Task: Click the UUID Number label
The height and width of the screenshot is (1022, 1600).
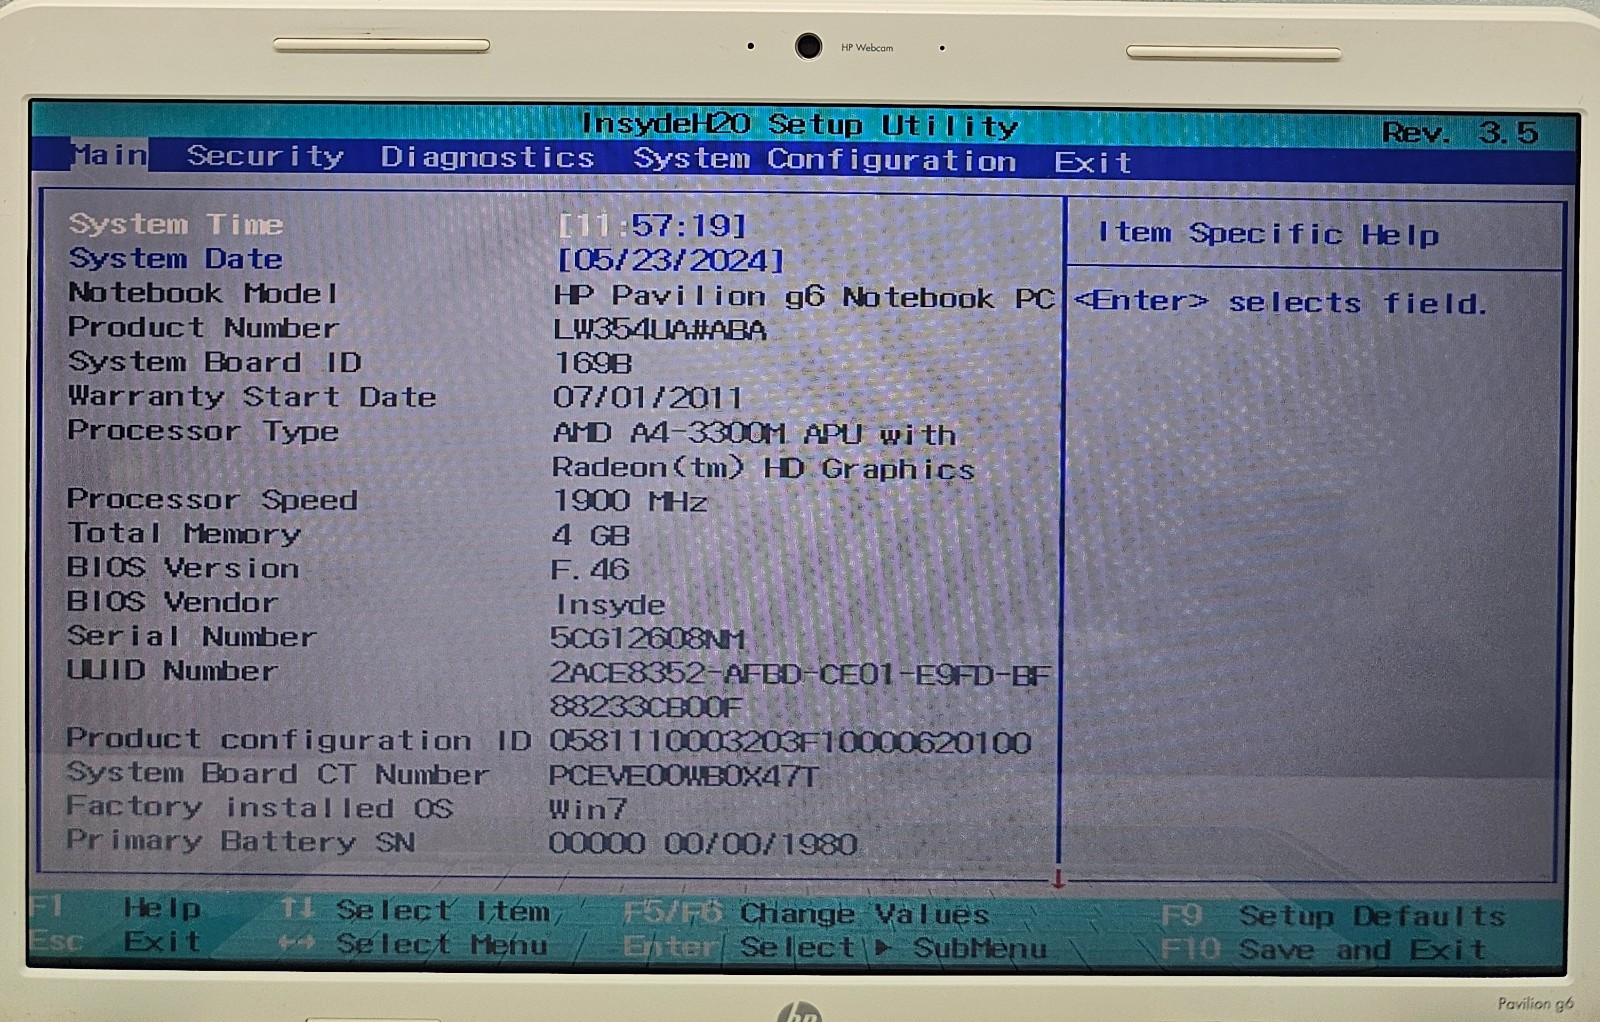Action: tap(172, 670)
